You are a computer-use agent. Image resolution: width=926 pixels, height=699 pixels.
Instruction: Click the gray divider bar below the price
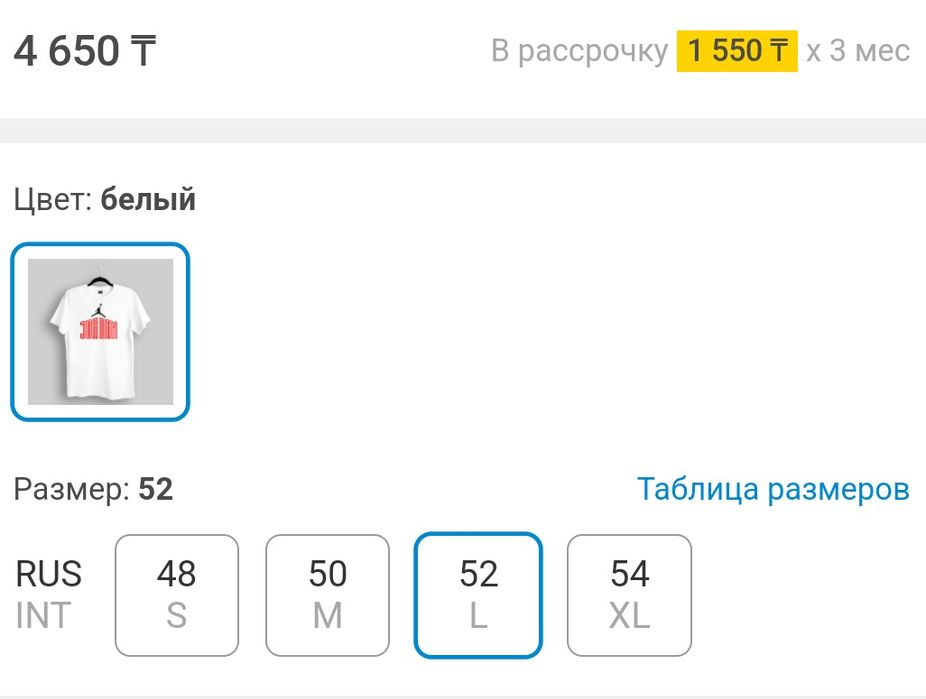[463, 130]
